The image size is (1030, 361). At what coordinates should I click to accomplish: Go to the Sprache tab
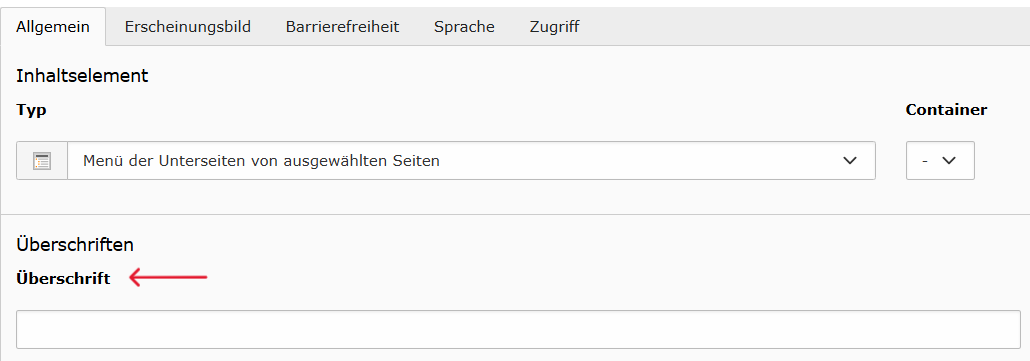pos(464,27)
